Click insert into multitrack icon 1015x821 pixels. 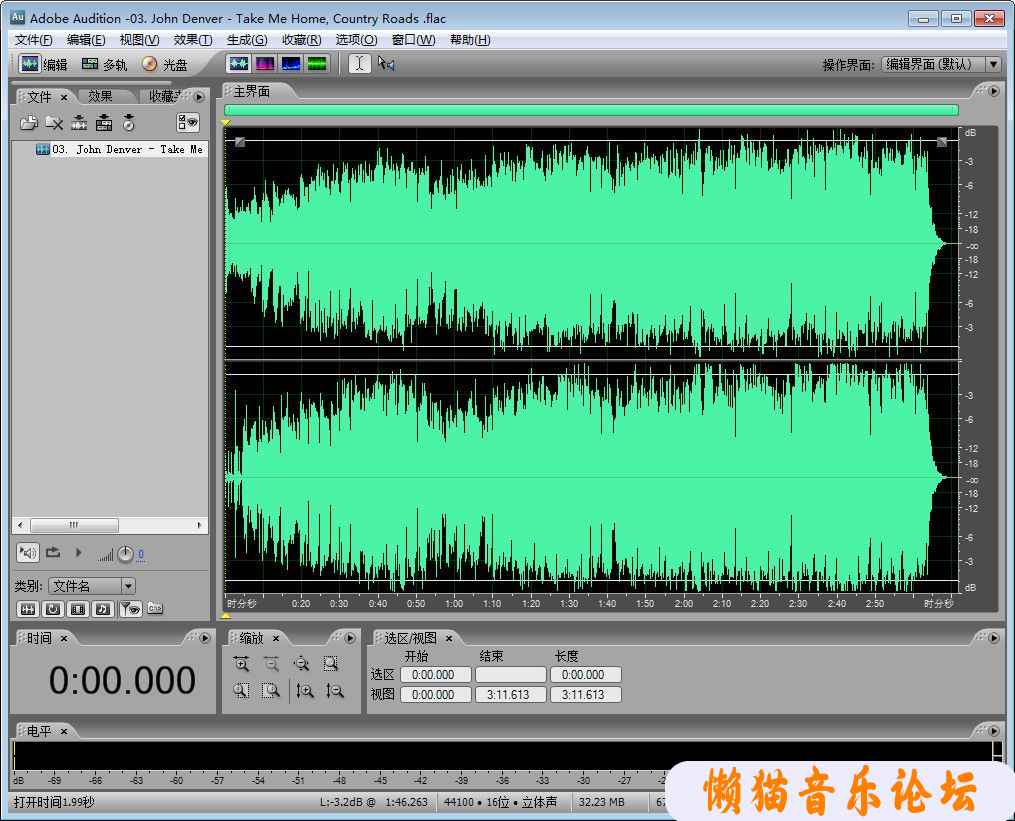pos(104,122)
